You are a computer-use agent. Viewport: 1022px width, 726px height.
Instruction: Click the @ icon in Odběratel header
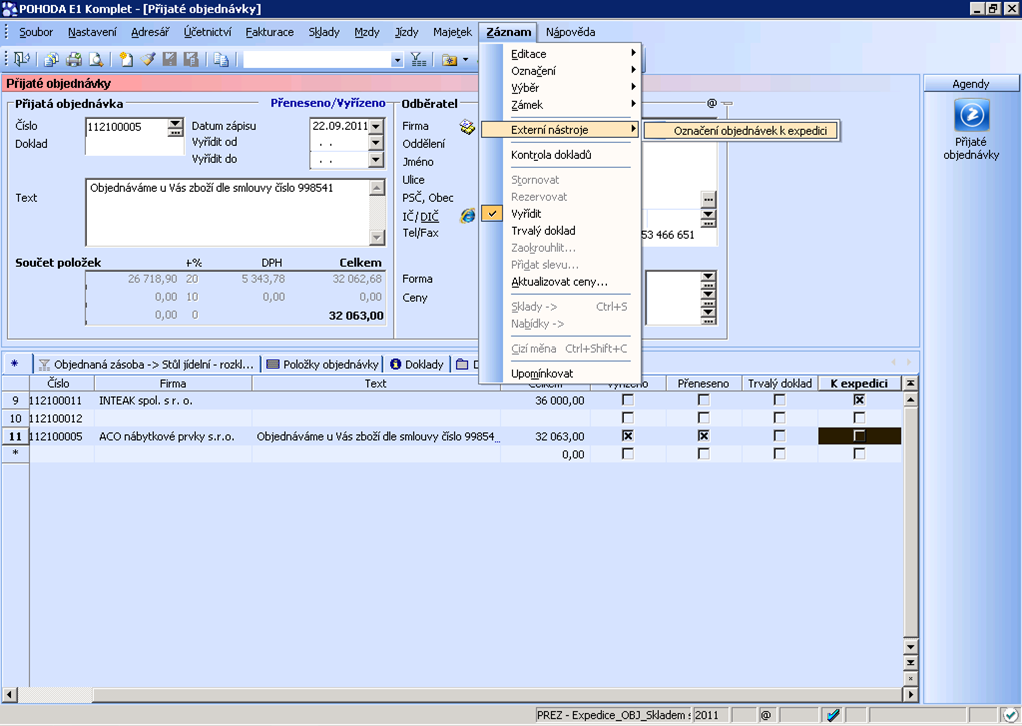point(712,103)
